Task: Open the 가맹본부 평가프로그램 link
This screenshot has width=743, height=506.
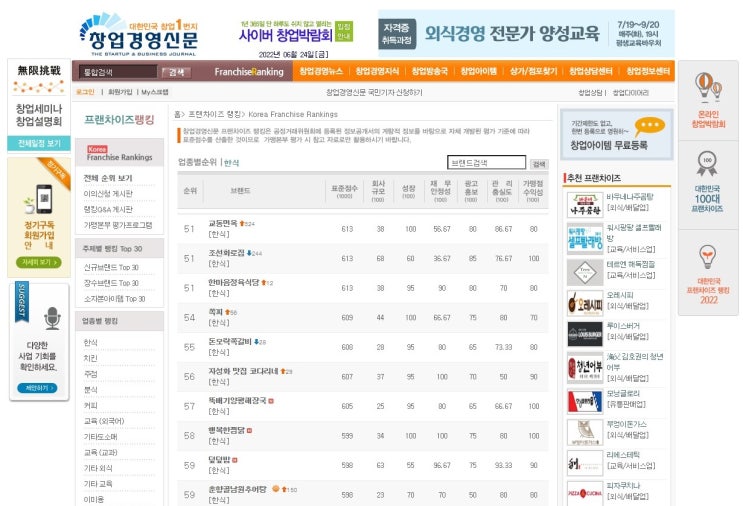Action: [x=118, y=225]
